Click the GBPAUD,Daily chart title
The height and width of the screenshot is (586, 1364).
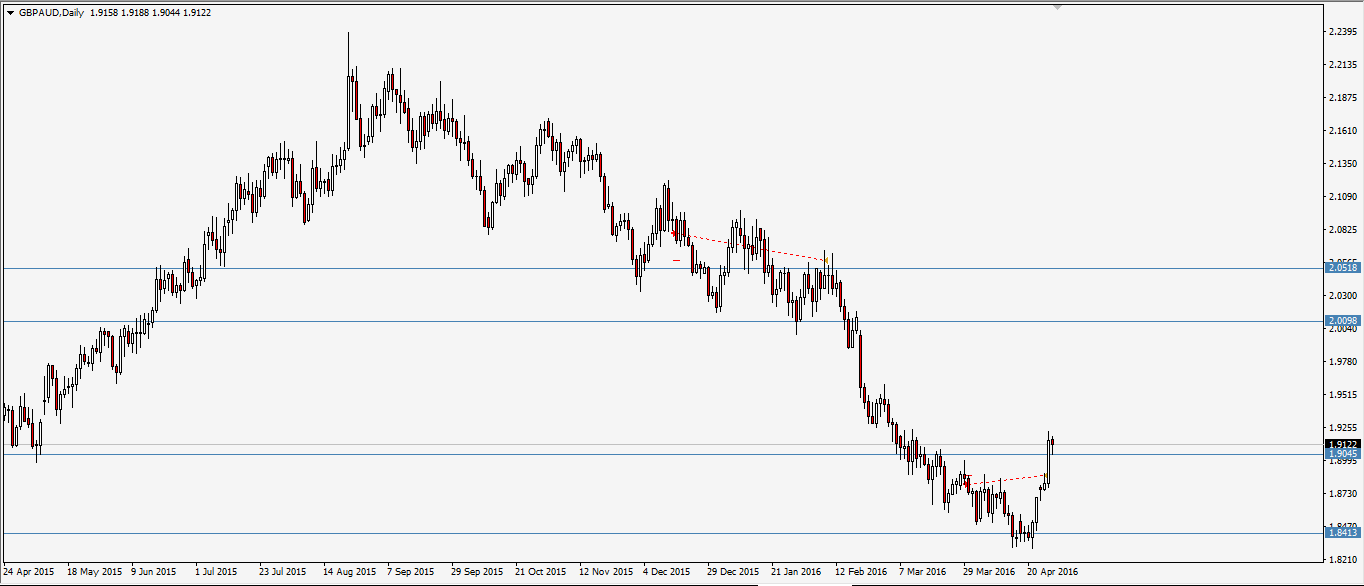(x=51, y=13)
